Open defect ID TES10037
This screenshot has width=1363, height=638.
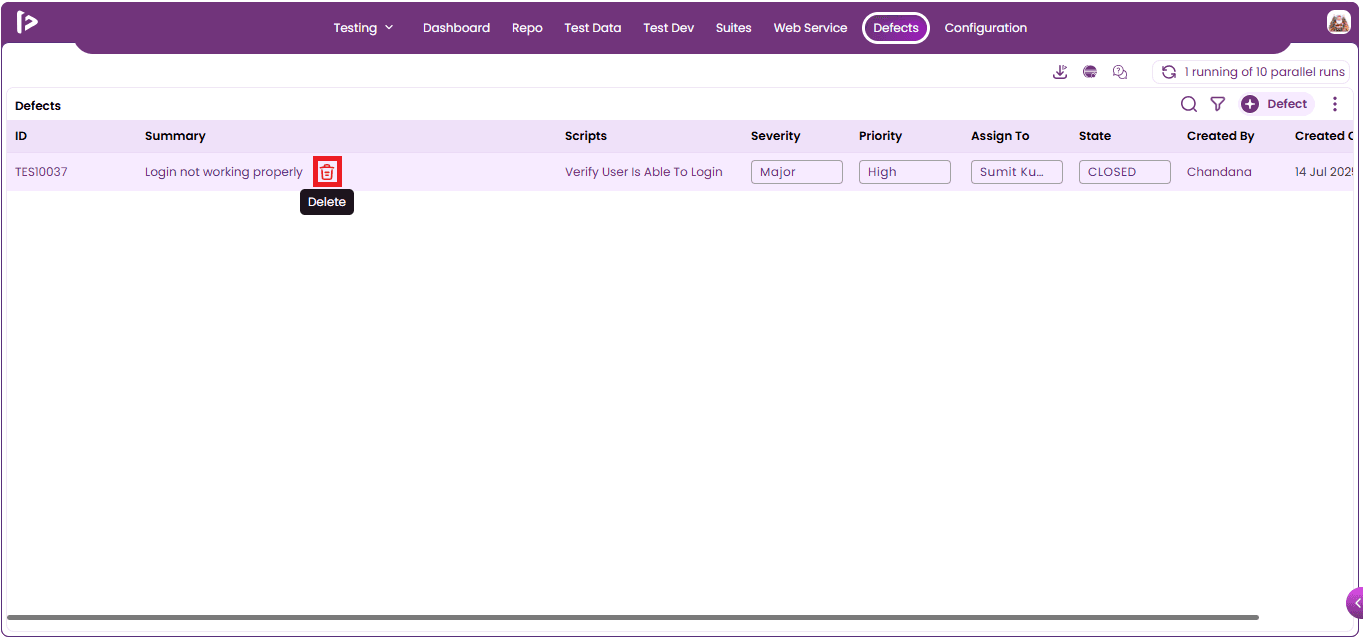41,172
